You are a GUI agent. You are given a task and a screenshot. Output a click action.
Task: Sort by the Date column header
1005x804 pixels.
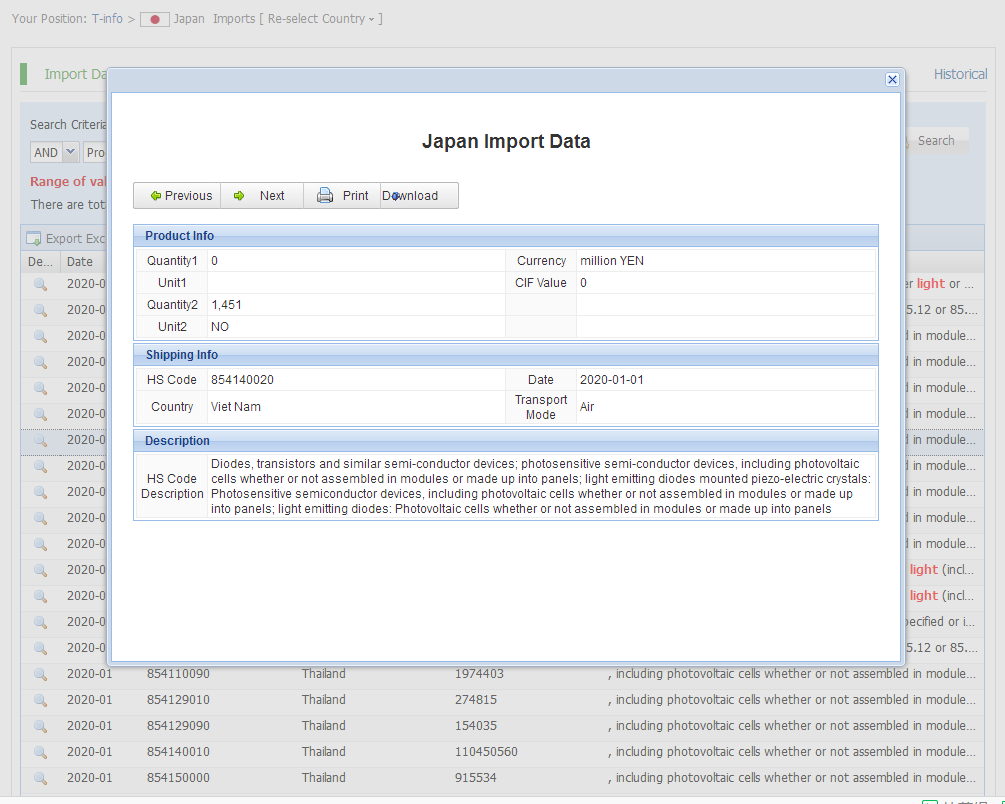[80, 262]
